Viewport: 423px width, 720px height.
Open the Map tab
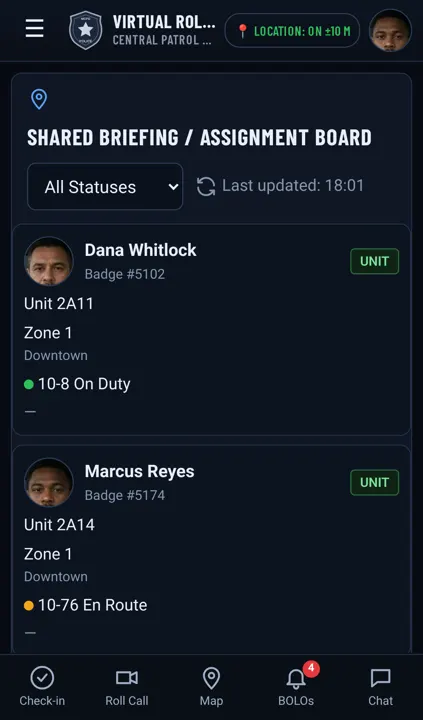[x=211, y=687]
